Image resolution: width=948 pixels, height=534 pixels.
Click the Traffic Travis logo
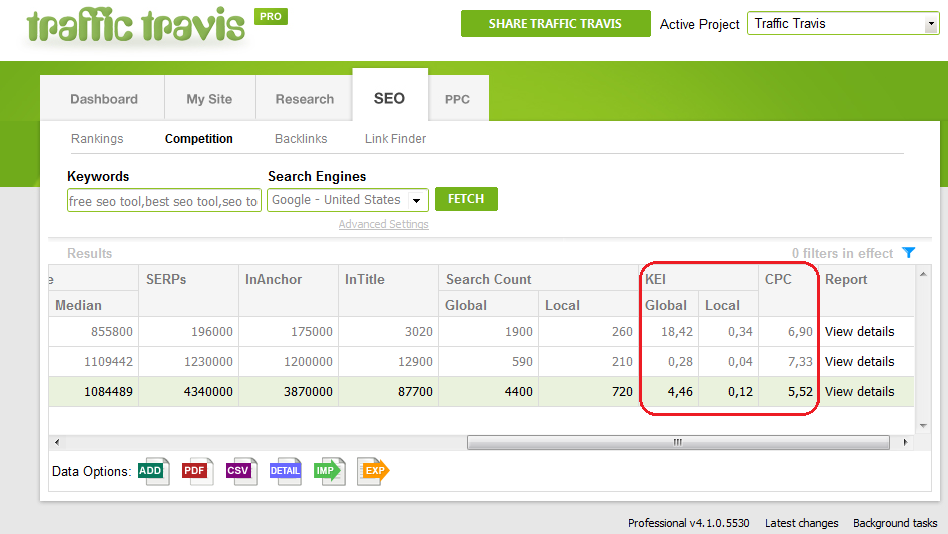136,26
